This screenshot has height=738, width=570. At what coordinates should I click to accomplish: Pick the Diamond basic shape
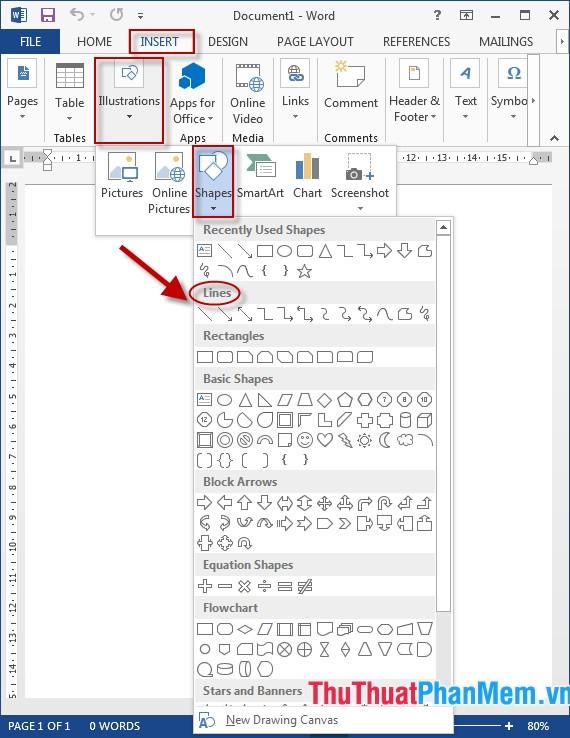[324, 401]
